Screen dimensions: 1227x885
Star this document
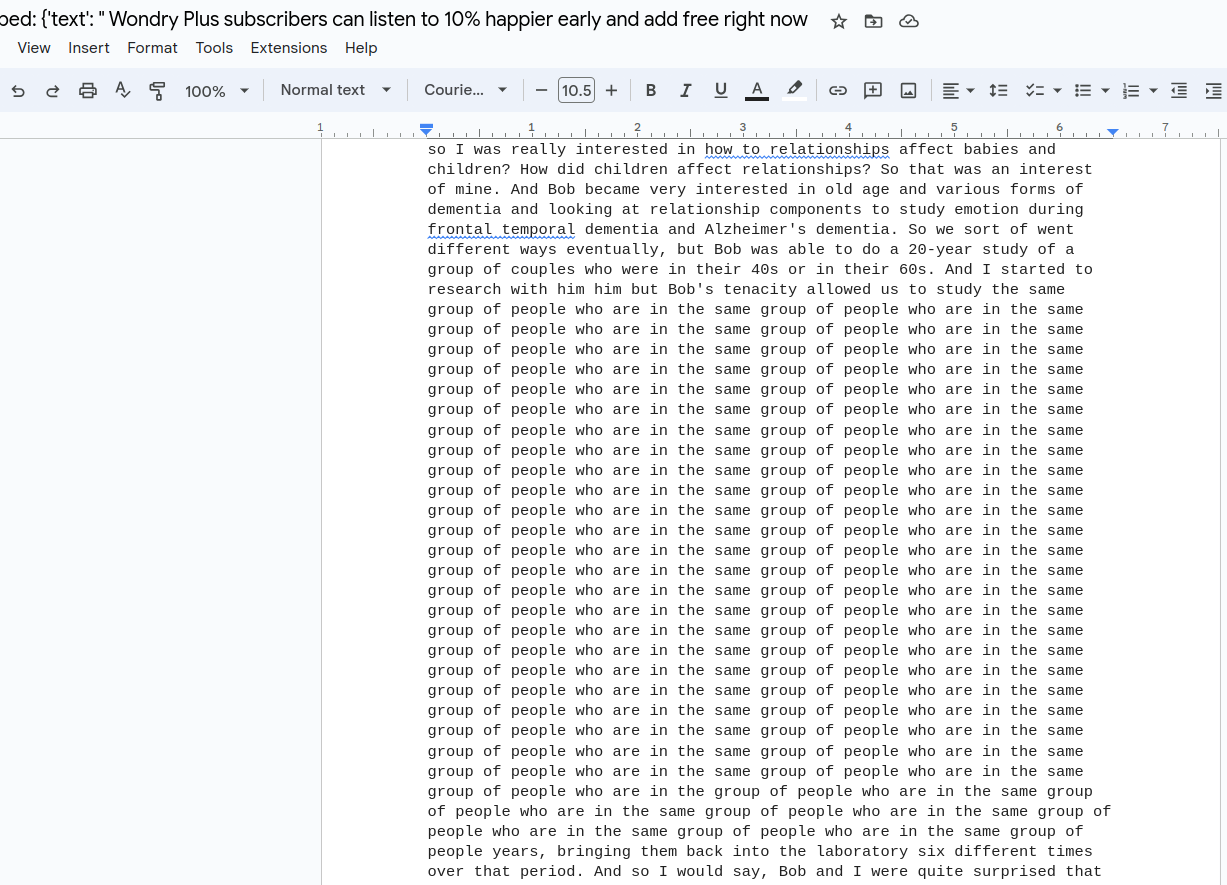coord(839,22)
